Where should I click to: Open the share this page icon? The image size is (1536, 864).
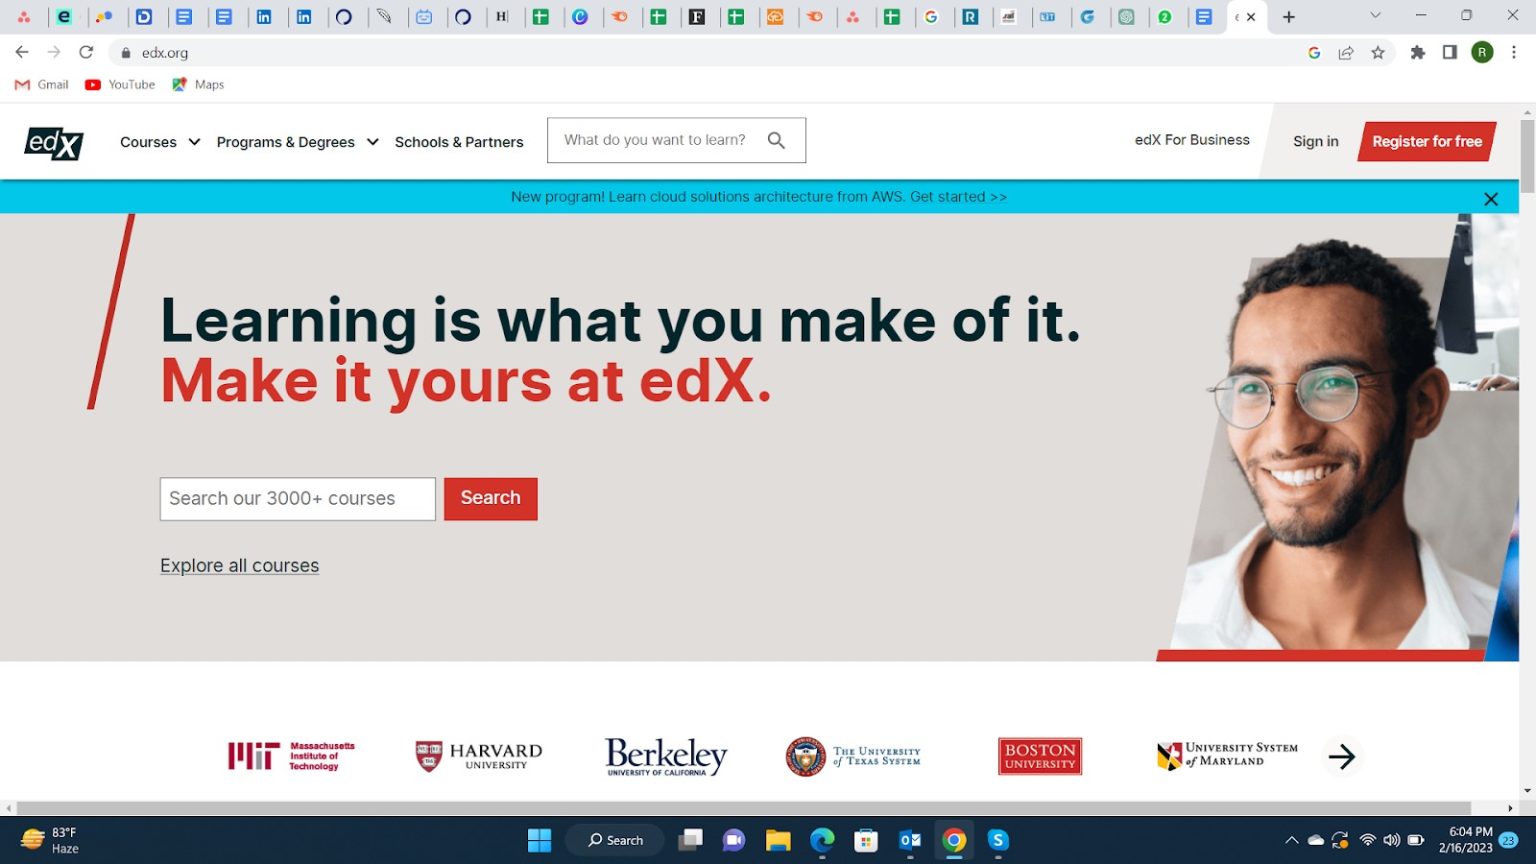(x=1346, y=53)
